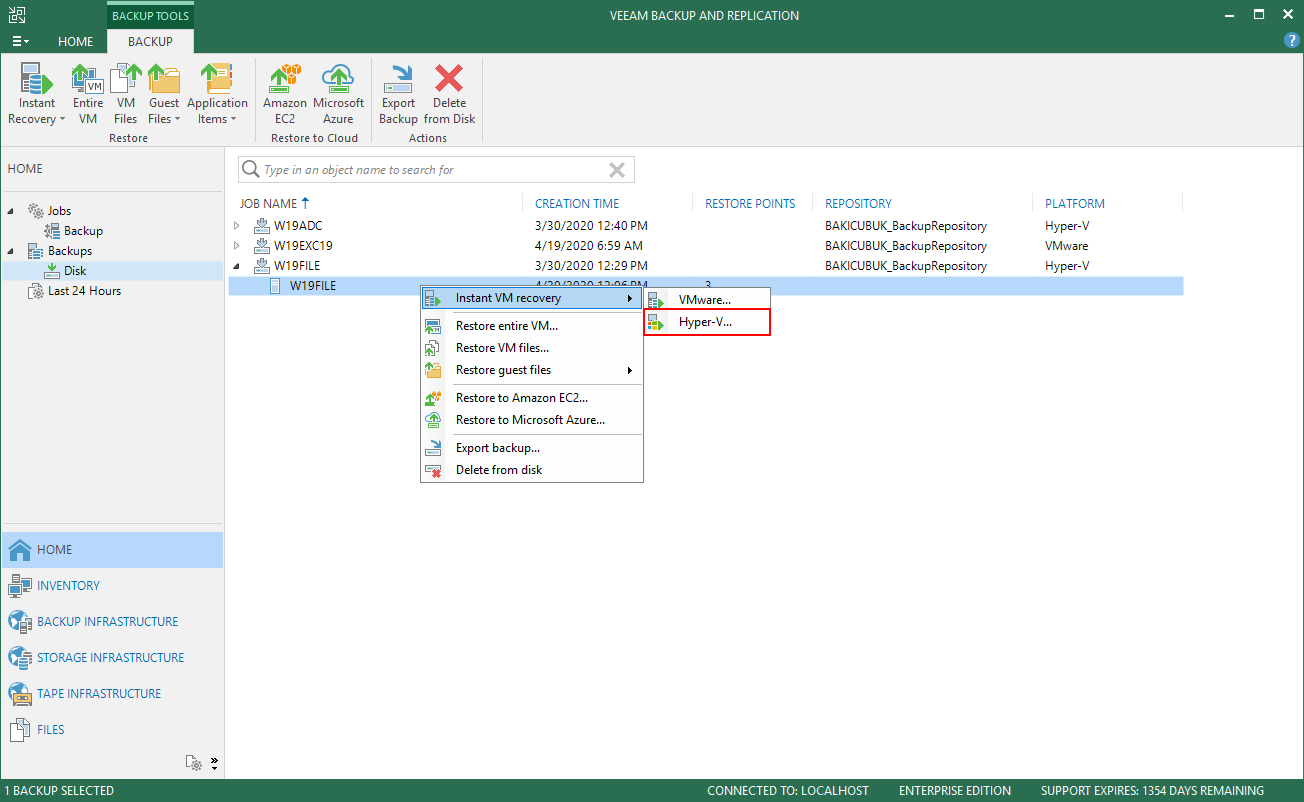Click VMware platform cell for W19EXC19

[1067, 246]
